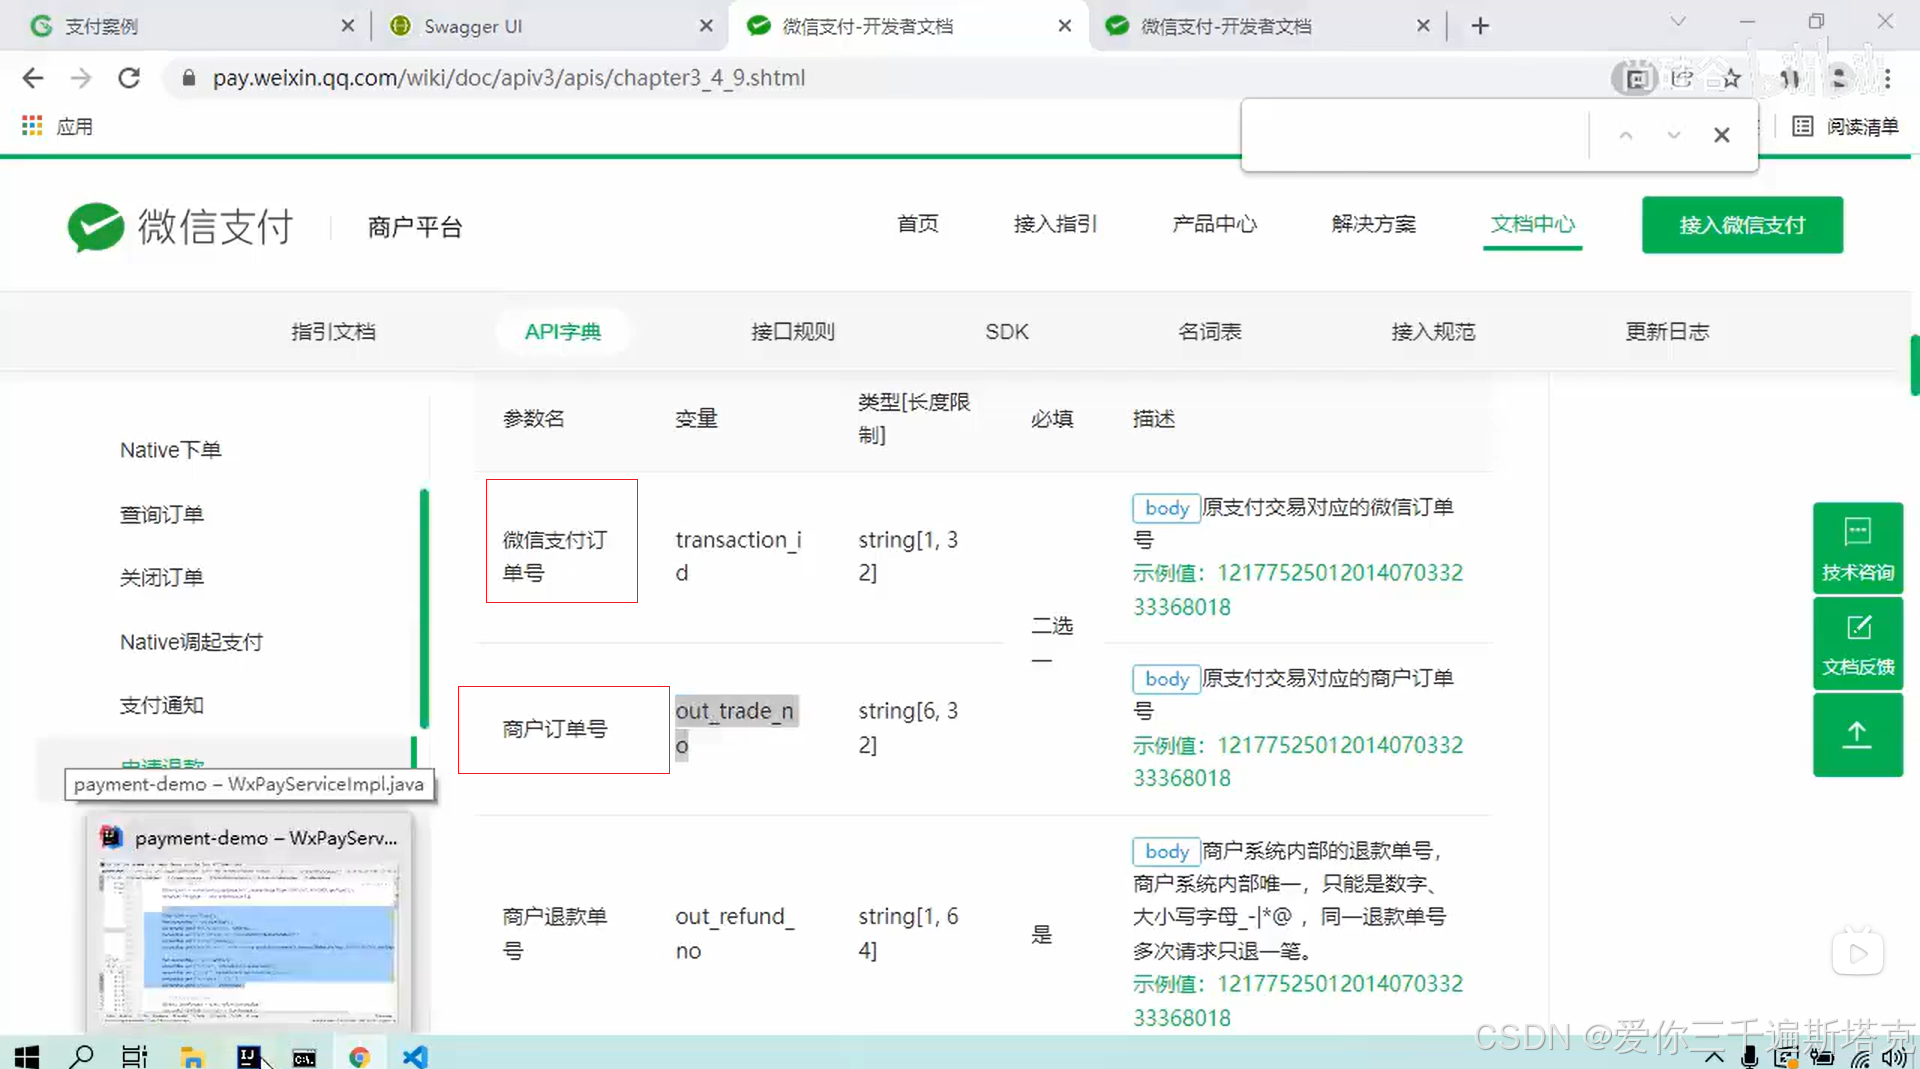Open the apps grid shortcut (应用)
1920x1069 pixels.
57,126
